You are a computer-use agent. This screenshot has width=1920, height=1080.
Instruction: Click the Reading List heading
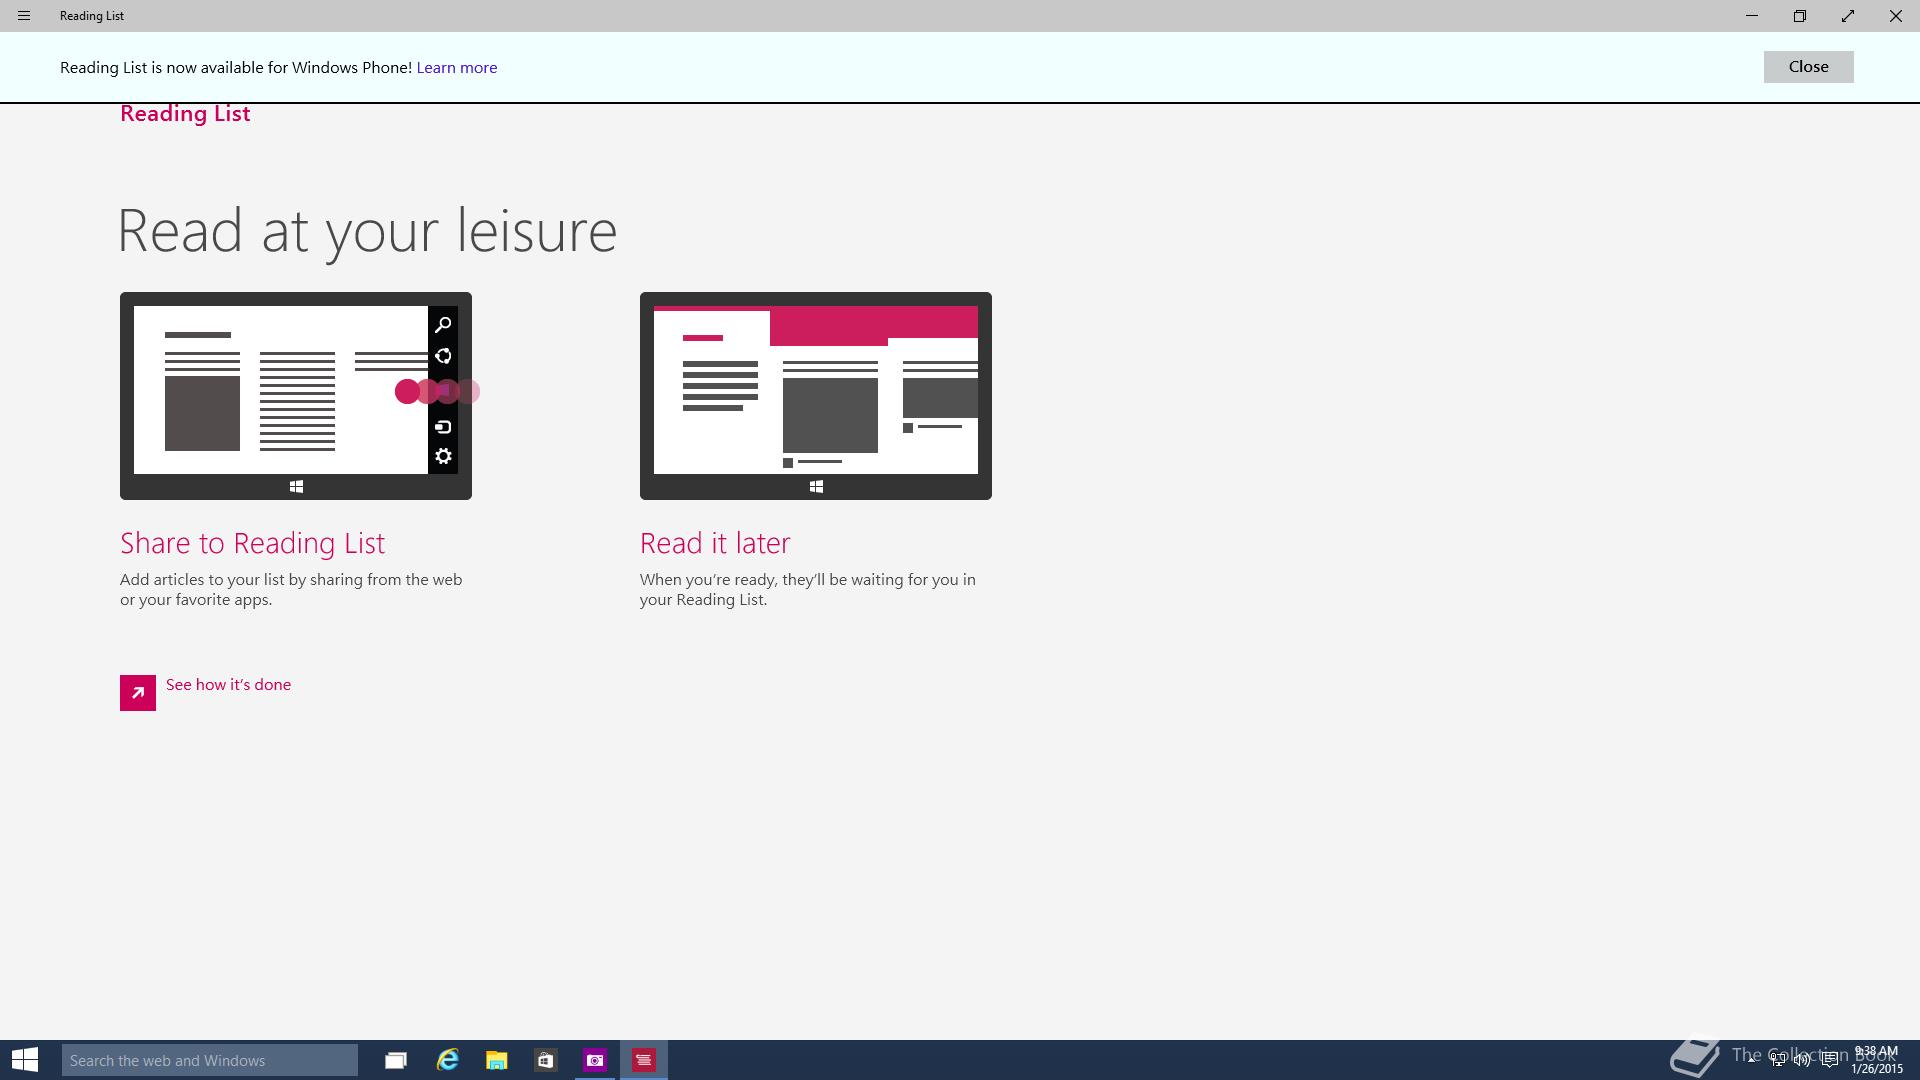(185, 114)
